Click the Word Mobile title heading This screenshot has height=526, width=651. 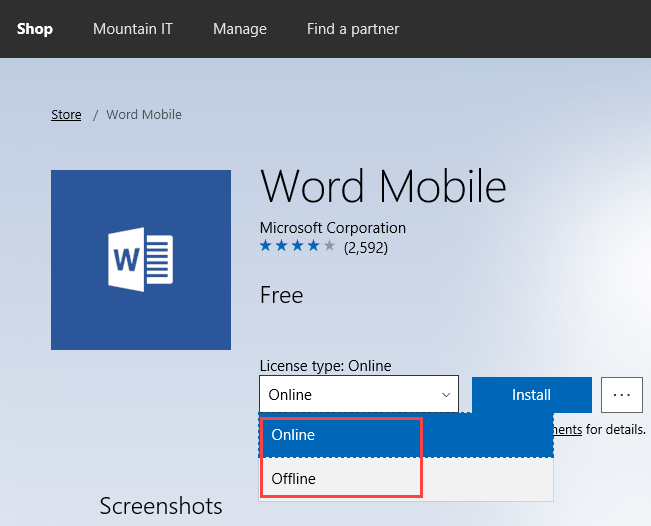382,187
